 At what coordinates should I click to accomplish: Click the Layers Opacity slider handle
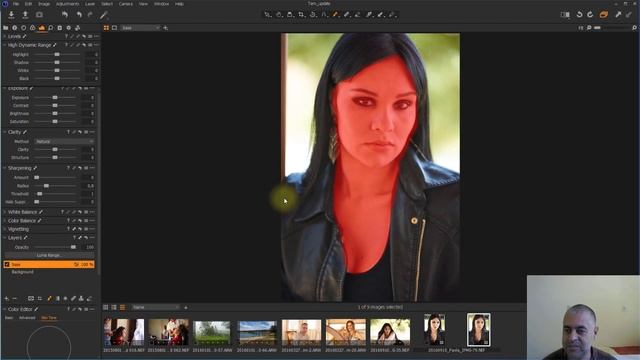tap(73, 247)
